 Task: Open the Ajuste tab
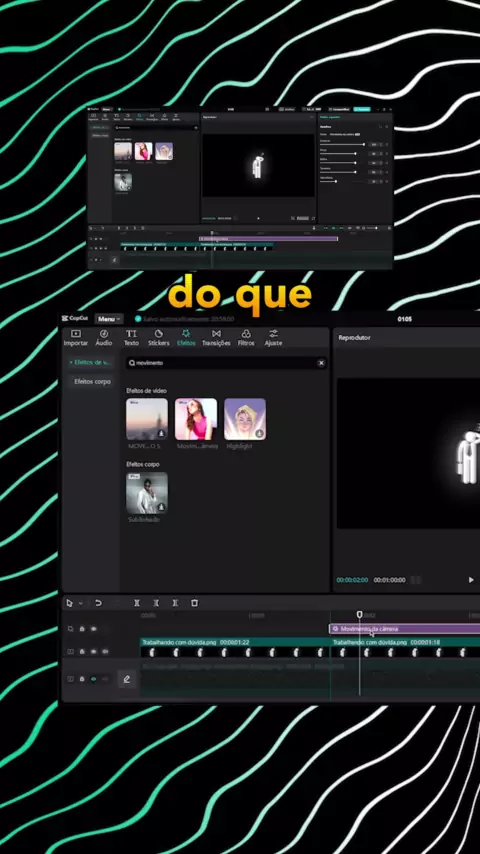pos(274,338)
